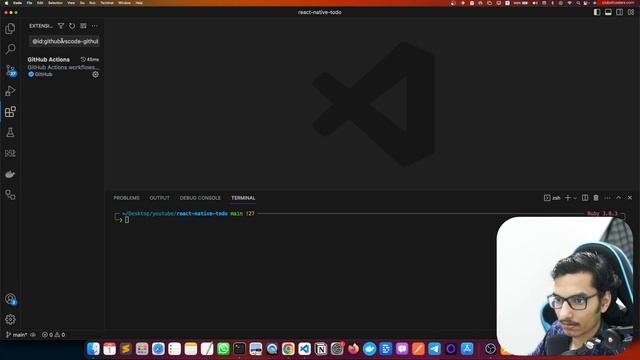Open Notion from the Dock

pyautogui.click(x=321, y=349)
